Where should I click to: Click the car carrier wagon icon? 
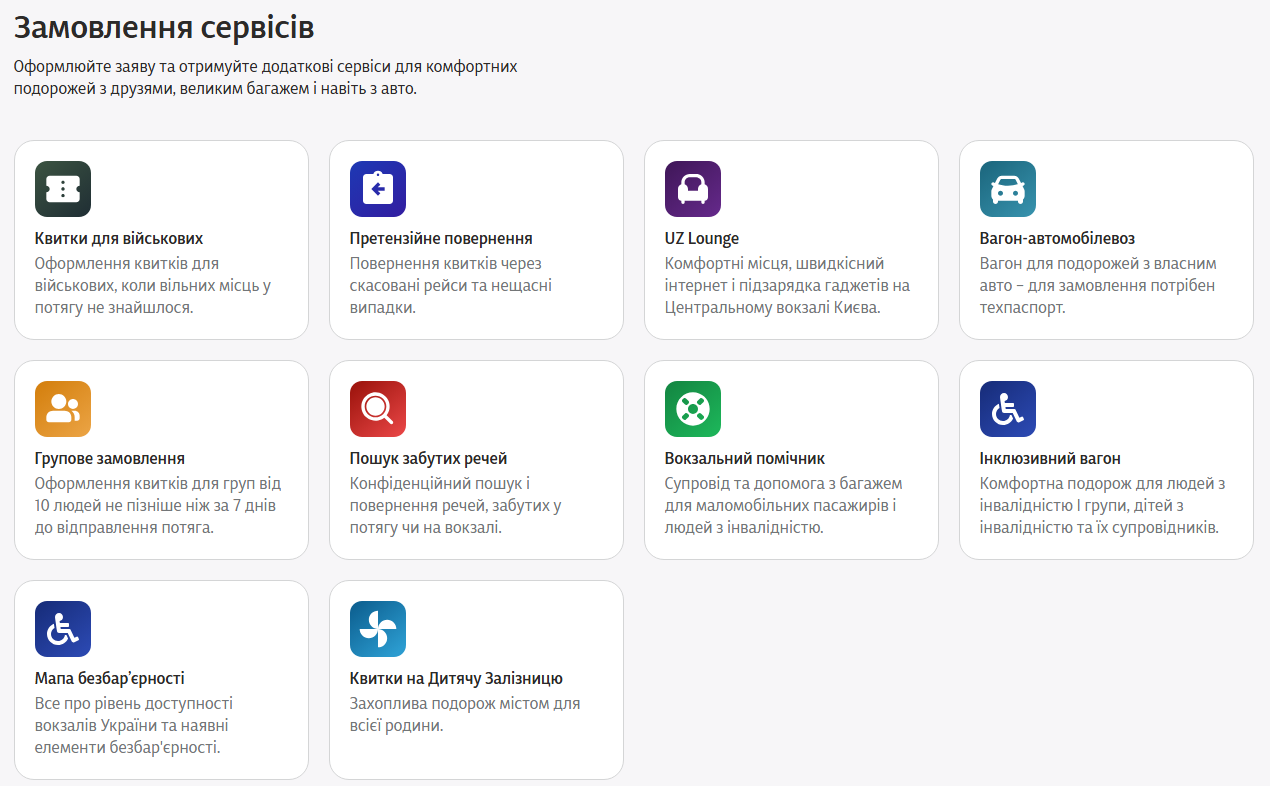tap(1008, 189)
